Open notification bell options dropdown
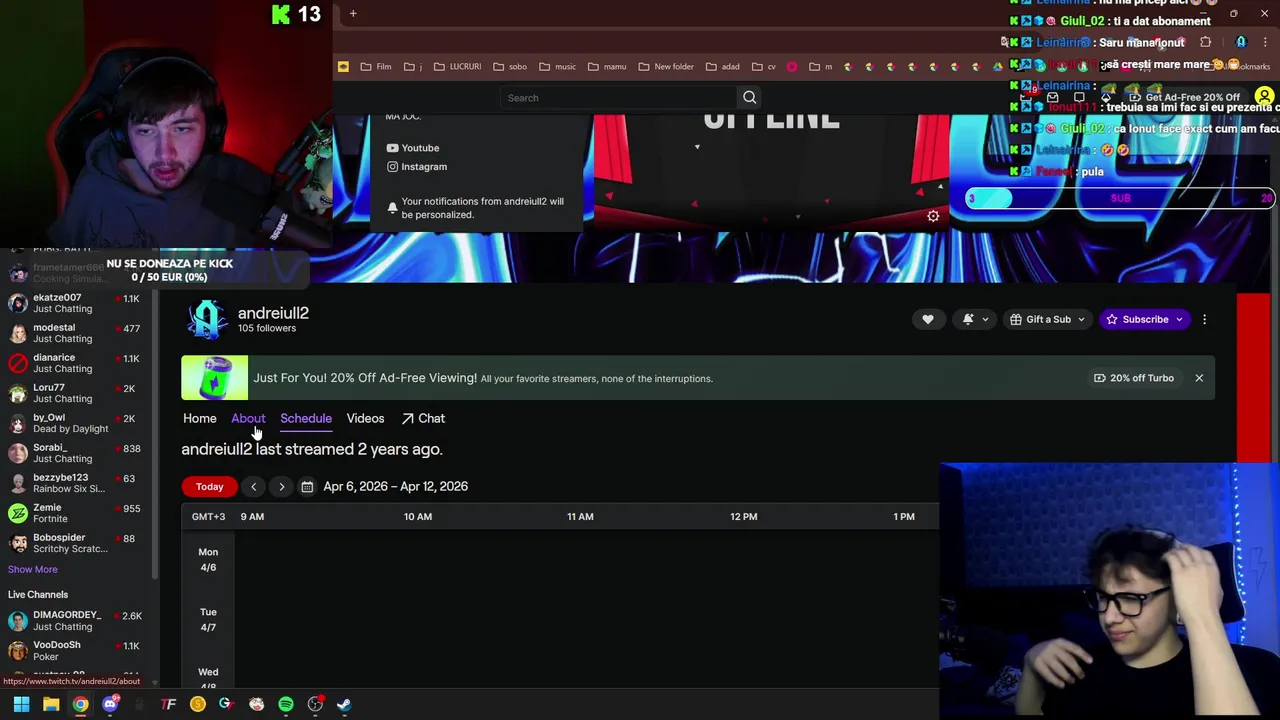1280x720 pixels. click(x=975, y=319)
